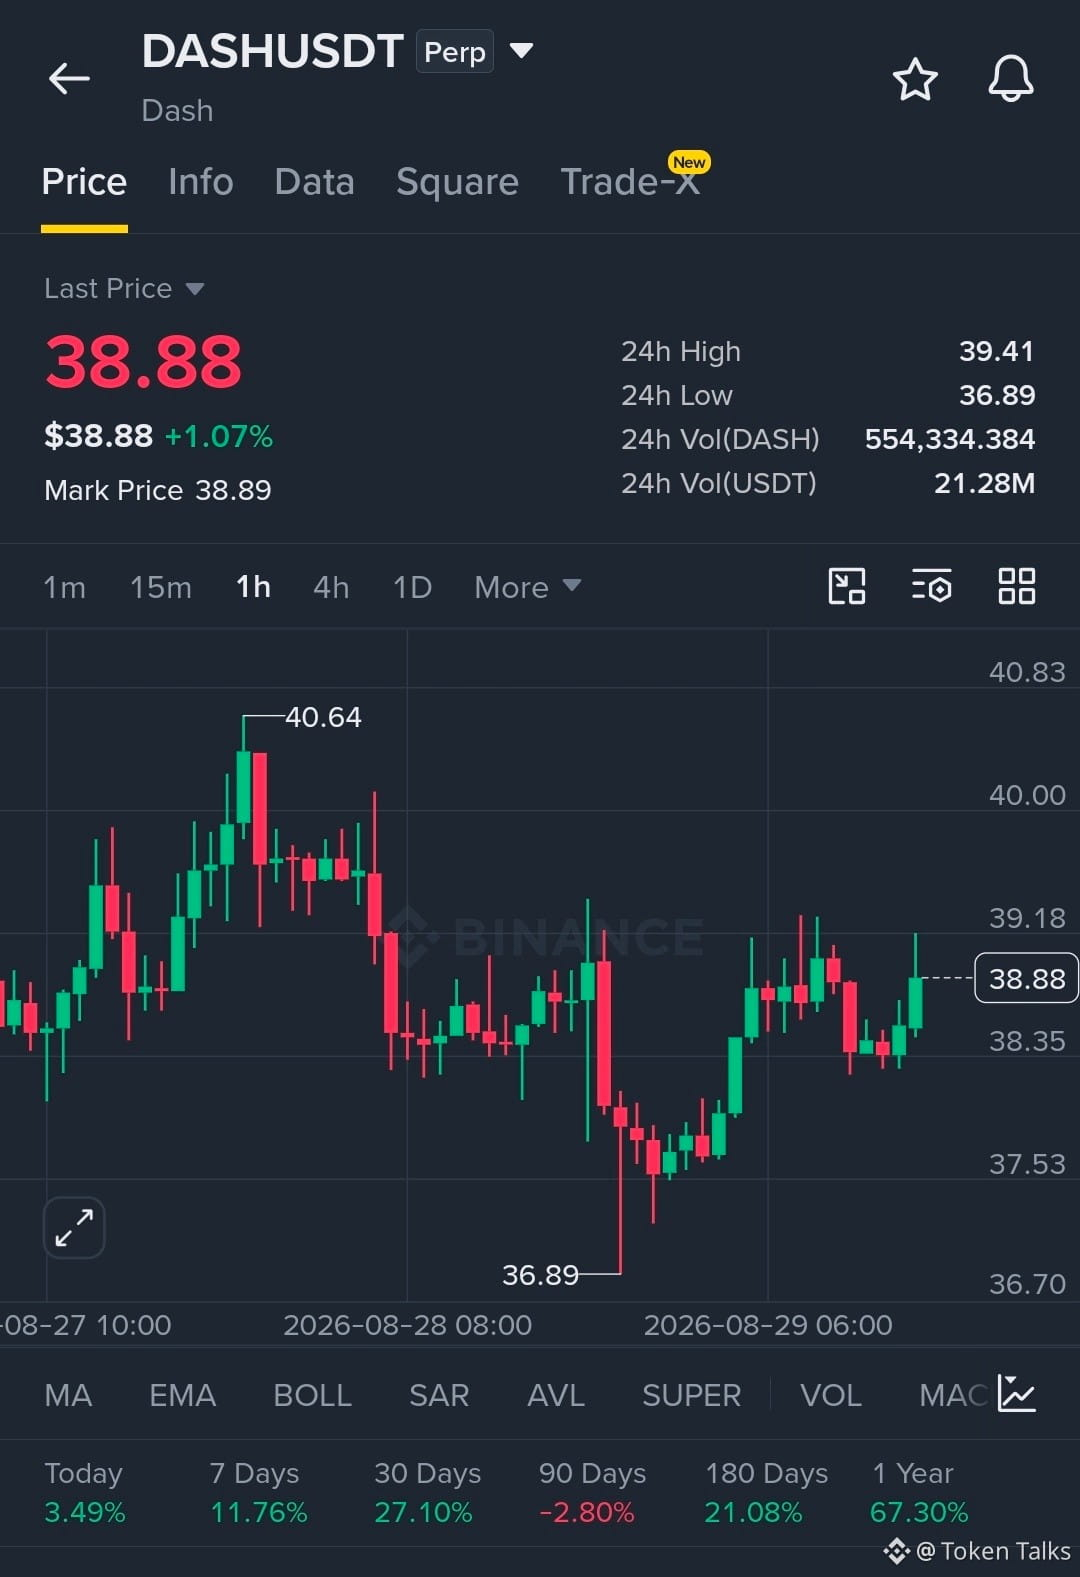The height and width of the screenshot is (1577, 1080).
Task: Open the More timeframes dropdown
Action: [527, 587]
